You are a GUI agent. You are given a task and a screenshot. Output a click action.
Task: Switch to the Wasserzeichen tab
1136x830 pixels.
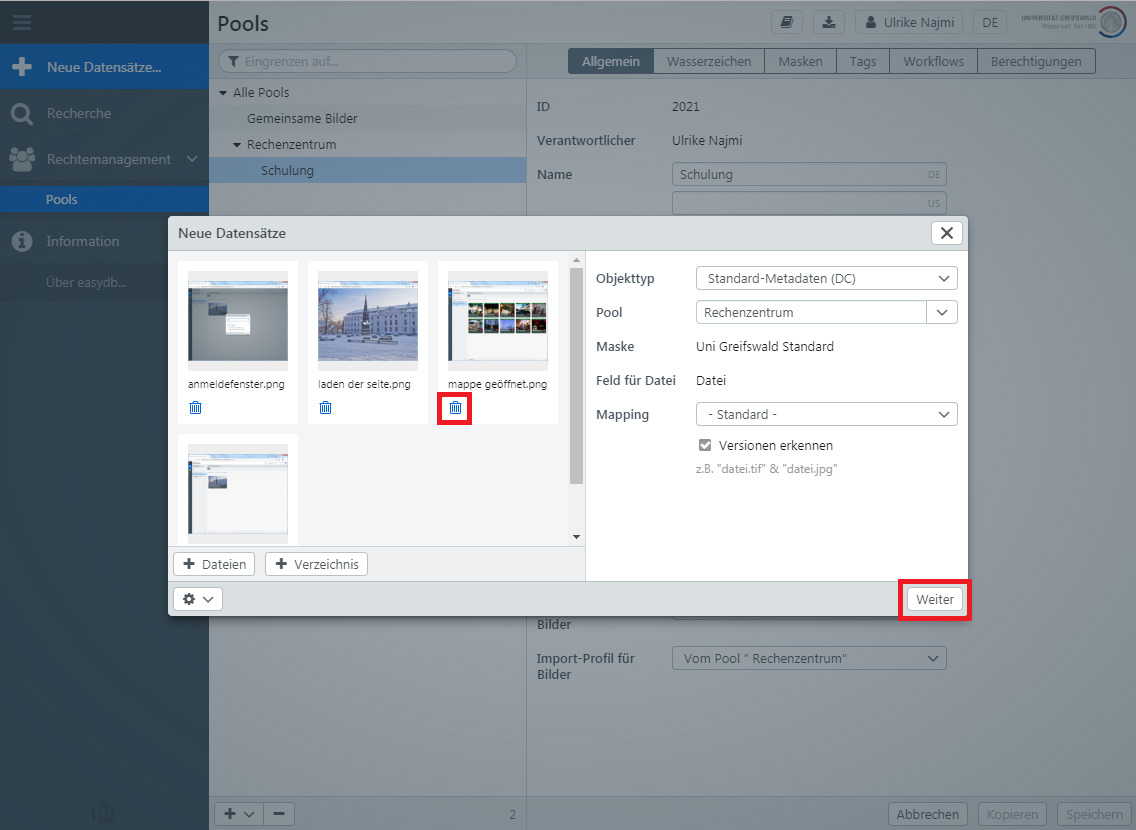click(x=709, y=61)
